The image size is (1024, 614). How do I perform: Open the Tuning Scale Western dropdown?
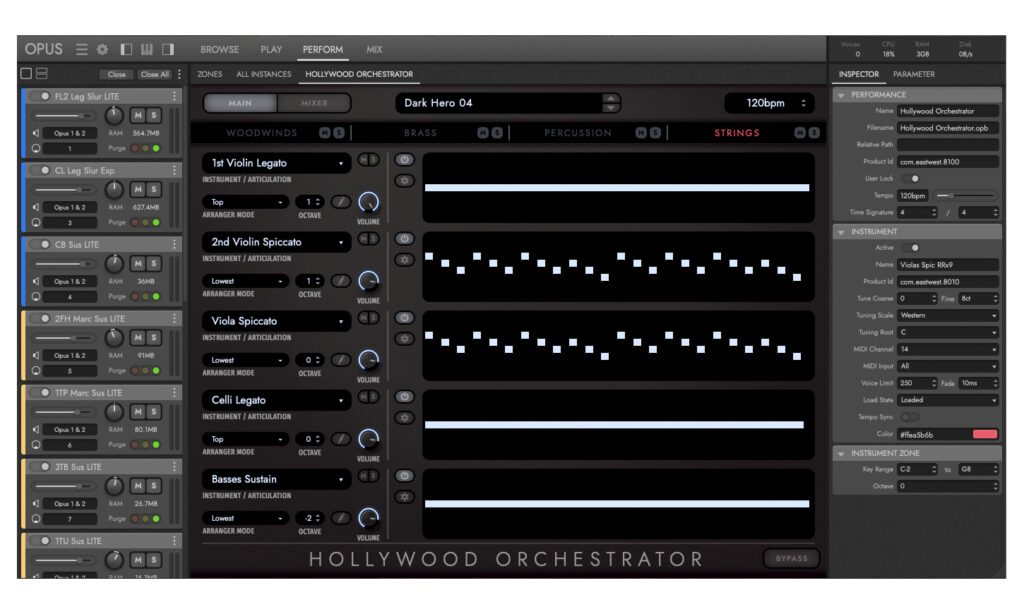[x=948, y=315]
